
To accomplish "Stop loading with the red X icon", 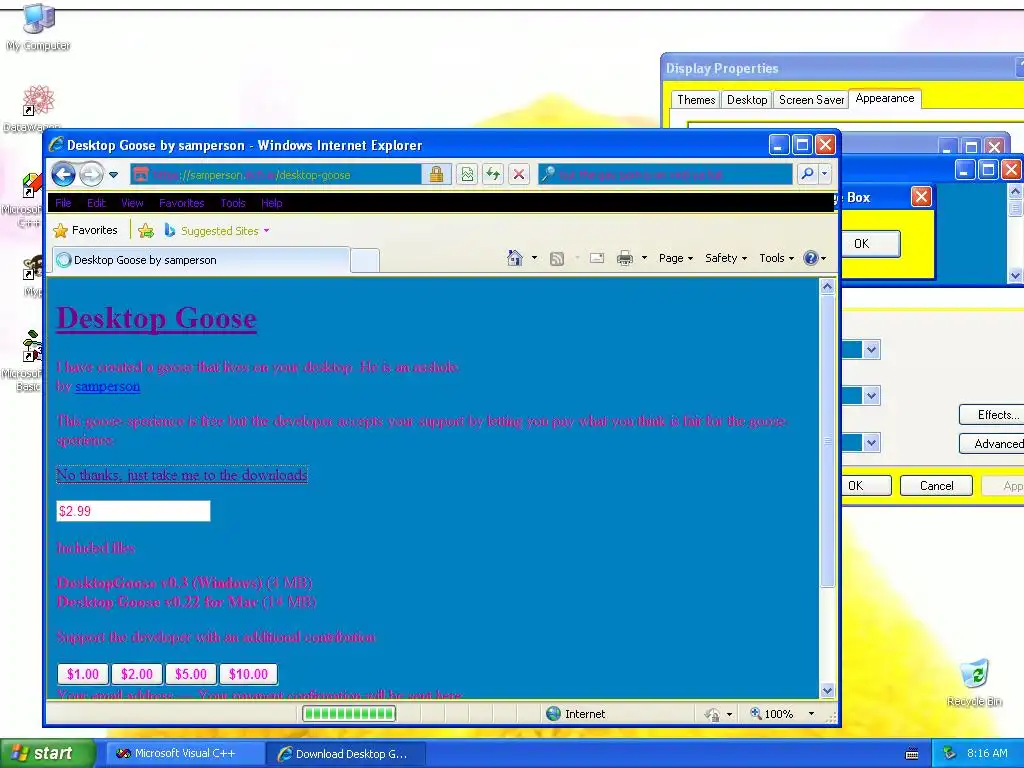I will pos(519,174).
